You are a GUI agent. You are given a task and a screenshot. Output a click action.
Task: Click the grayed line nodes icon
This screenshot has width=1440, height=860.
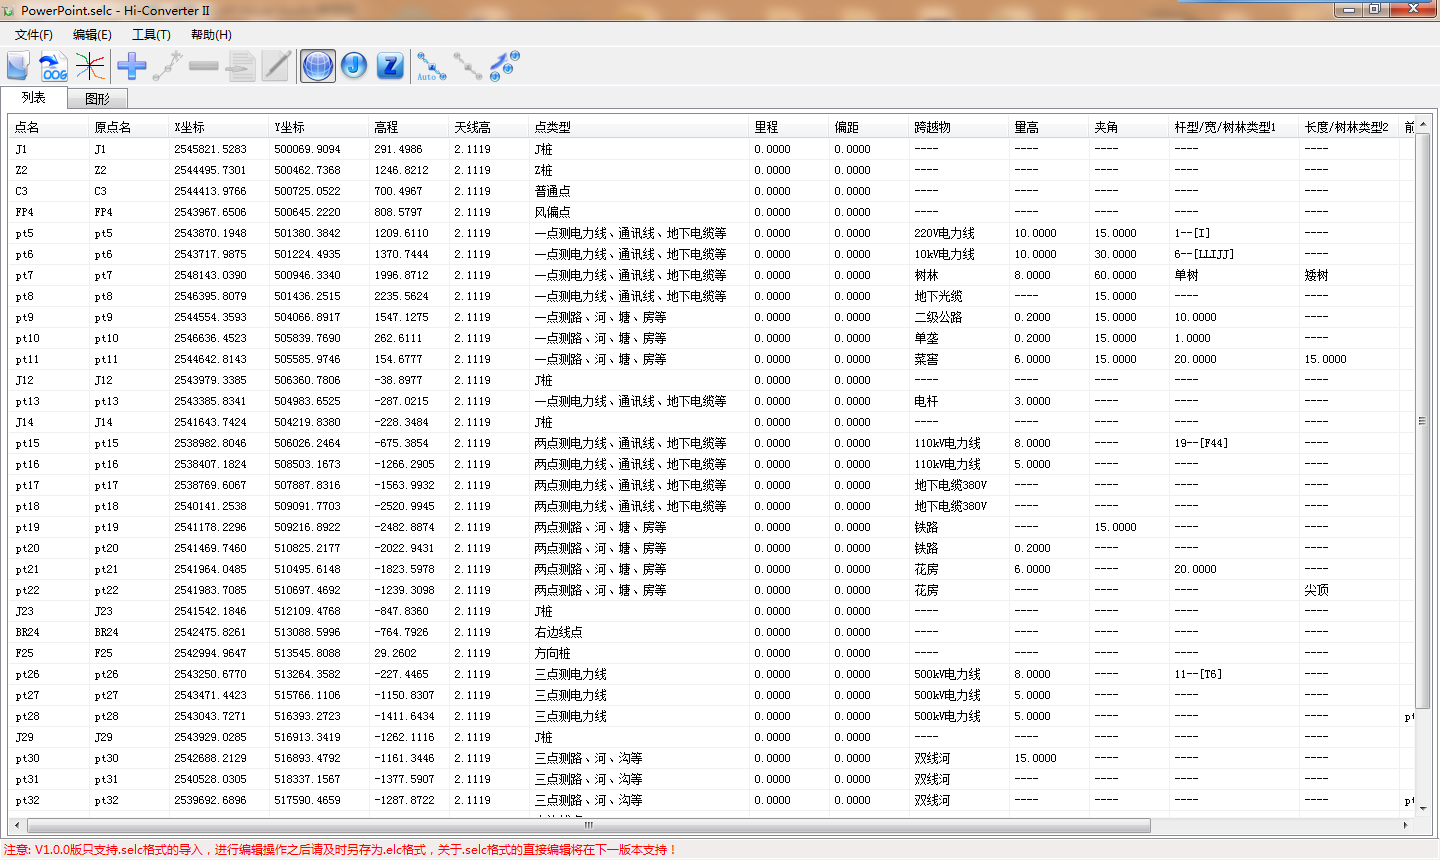coord(467,67)
